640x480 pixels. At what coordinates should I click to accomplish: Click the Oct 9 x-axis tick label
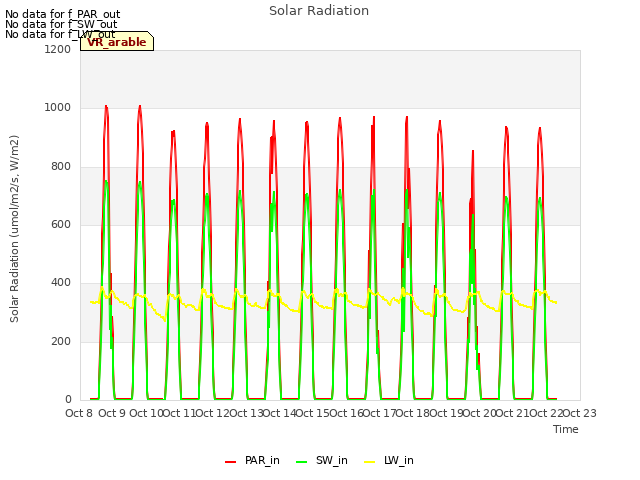112,413
